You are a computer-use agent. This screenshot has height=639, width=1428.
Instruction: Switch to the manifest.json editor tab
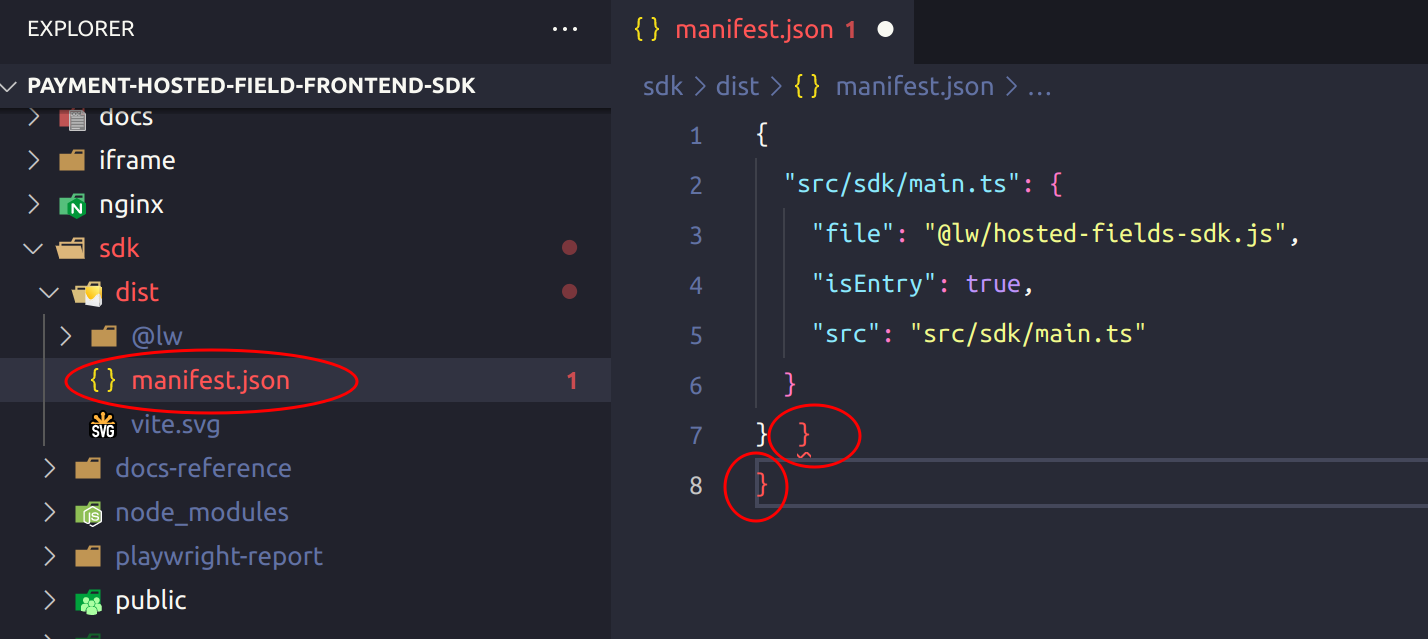pos(762,30)
